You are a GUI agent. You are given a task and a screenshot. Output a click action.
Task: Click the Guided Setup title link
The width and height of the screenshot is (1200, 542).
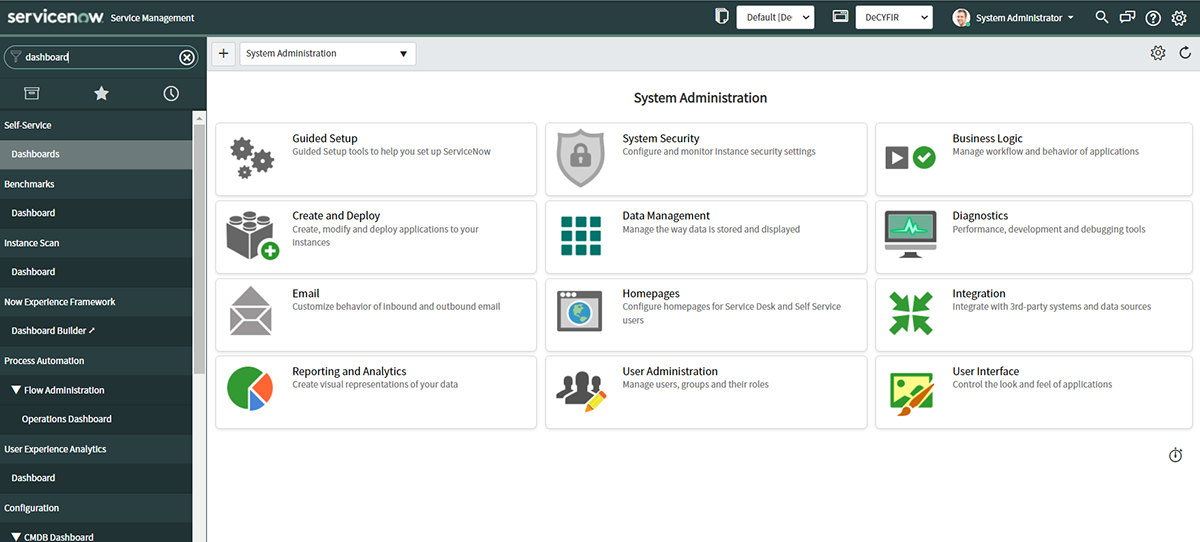coord(325,139)
